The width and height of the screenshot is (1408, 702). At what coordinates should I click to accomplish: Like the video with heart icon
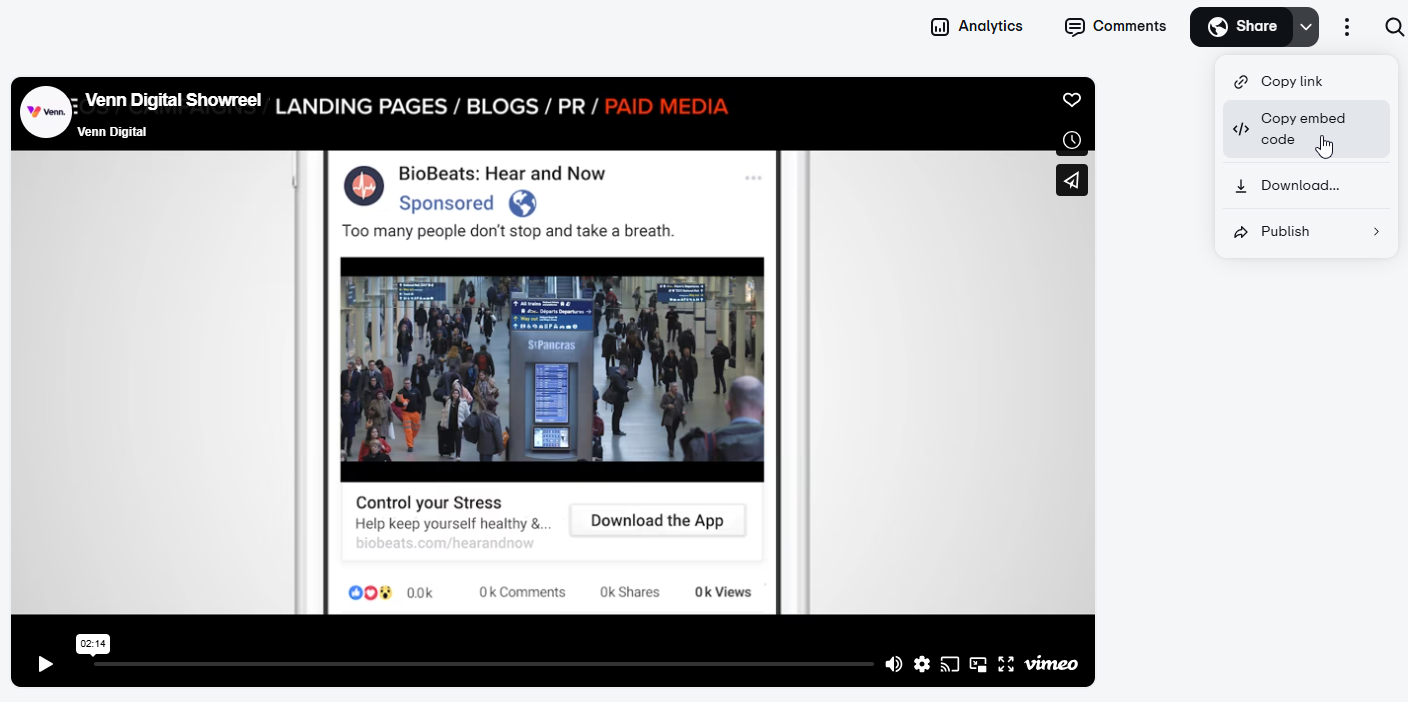(x=1072, y=100)
